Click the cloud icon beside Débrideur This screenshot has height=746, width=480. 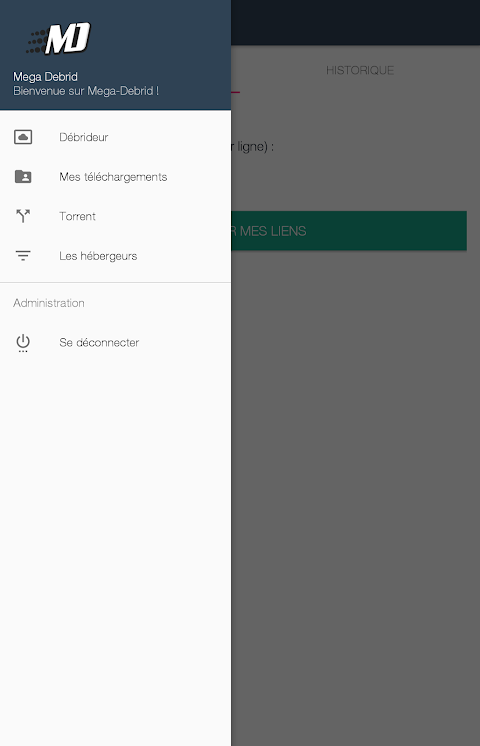pos(23,137)
